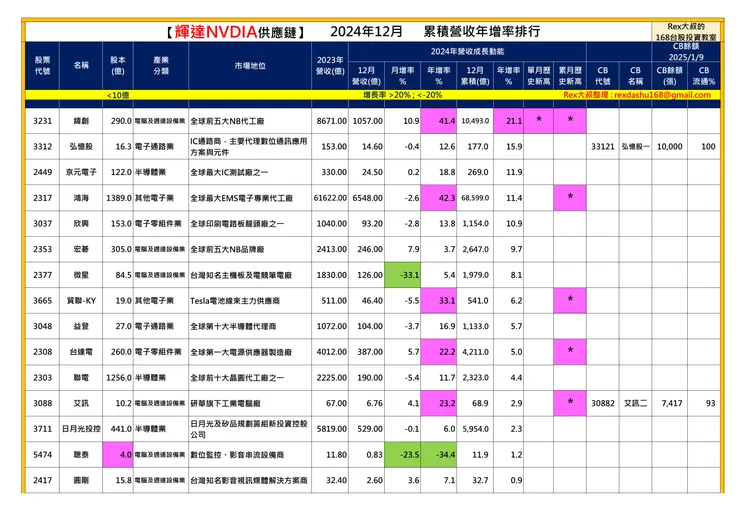The image size is (740, 523).
Task: Click the company name 台達電
Action: 81,352
